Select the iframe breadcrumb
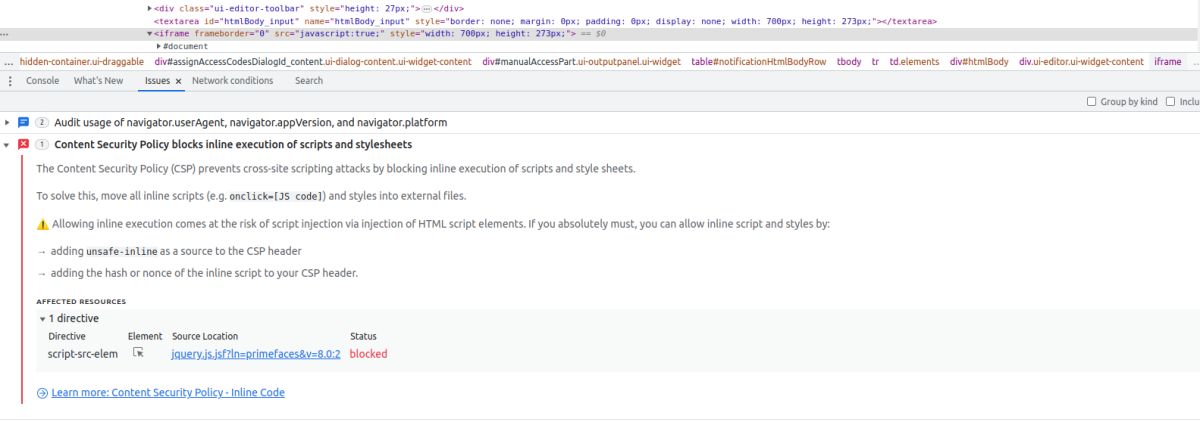The width and height of the screenshot is (1200, 422). [x=1167, y=62]
